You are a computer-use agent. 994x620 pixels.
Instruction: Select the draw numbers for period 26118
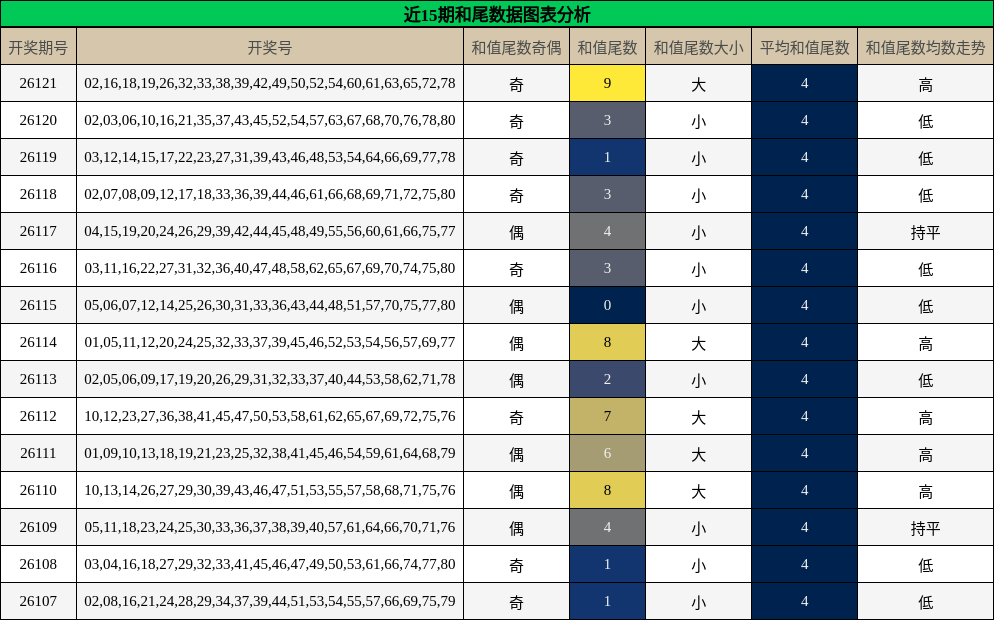tap(270, 194)
